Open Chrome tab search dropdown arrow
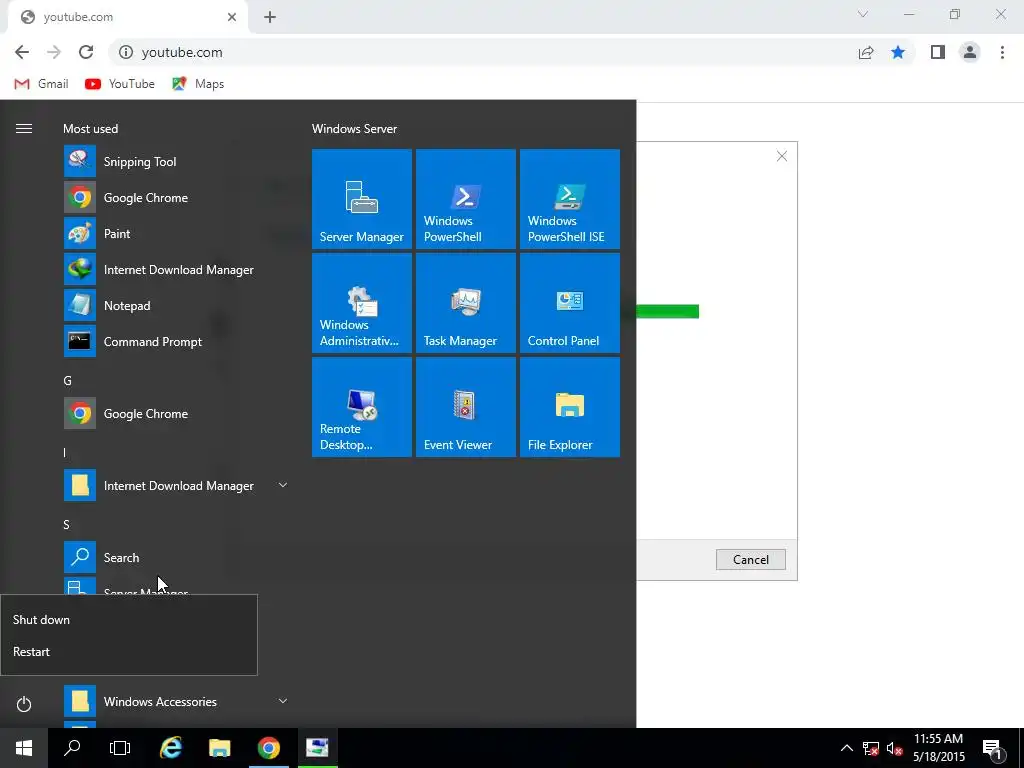The width and height of the screenshot is (1024, 768). click(863, 14)
